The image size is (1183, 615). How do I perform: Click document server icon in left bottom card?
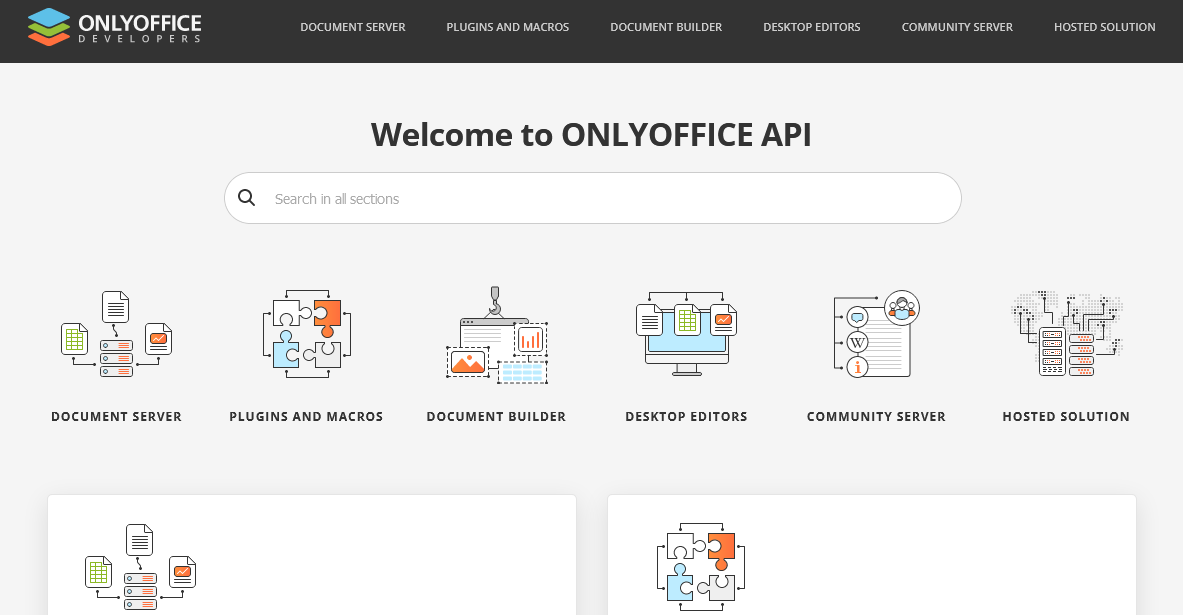(140, 567)
